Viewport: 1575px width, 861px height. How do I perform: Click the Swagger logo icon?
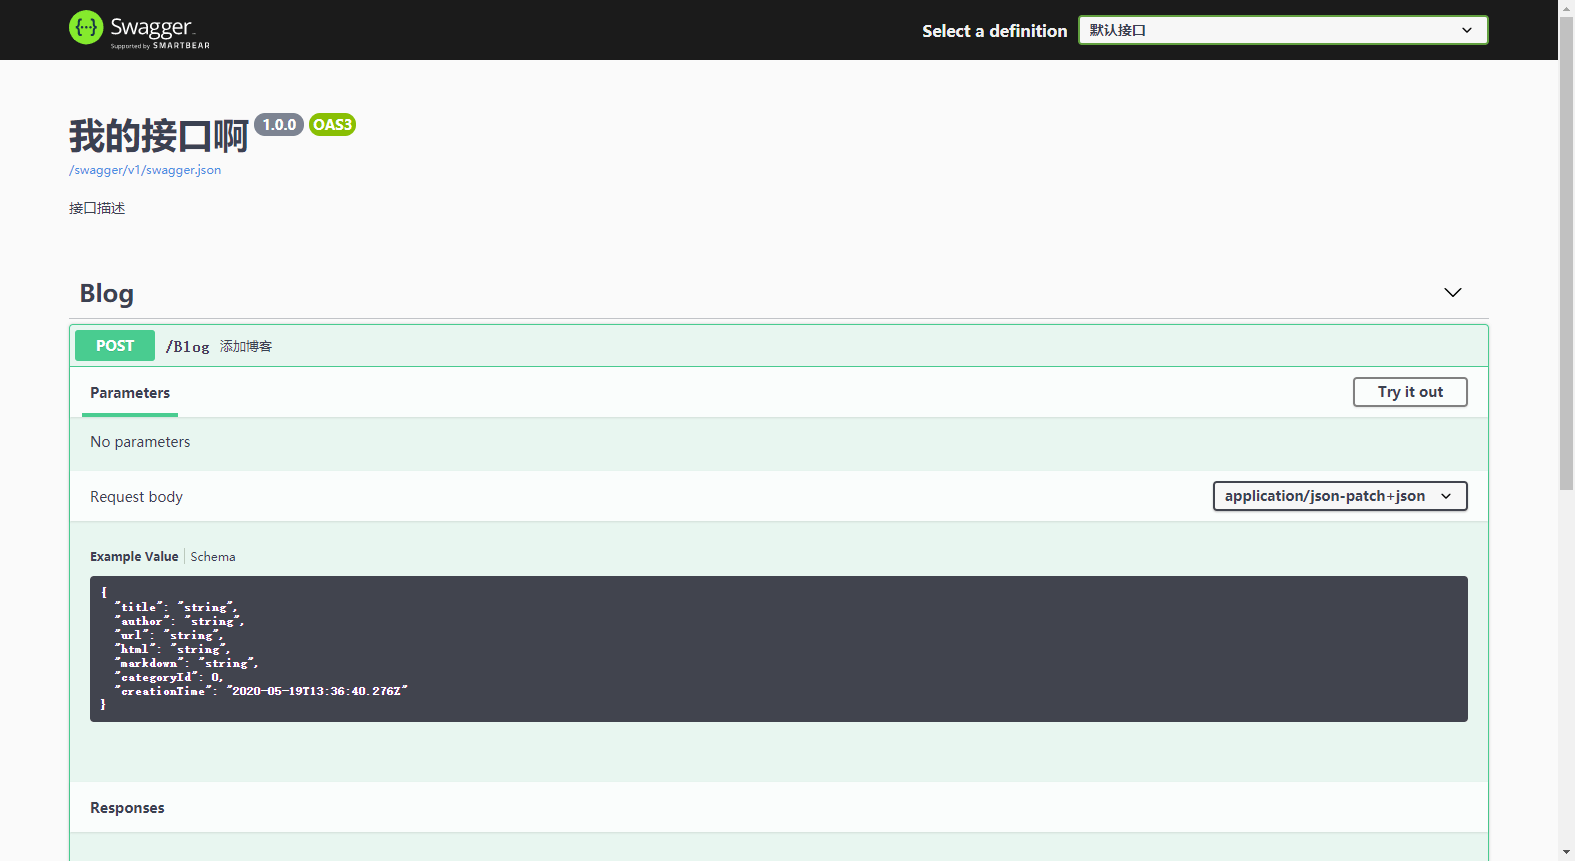point(86,28)
